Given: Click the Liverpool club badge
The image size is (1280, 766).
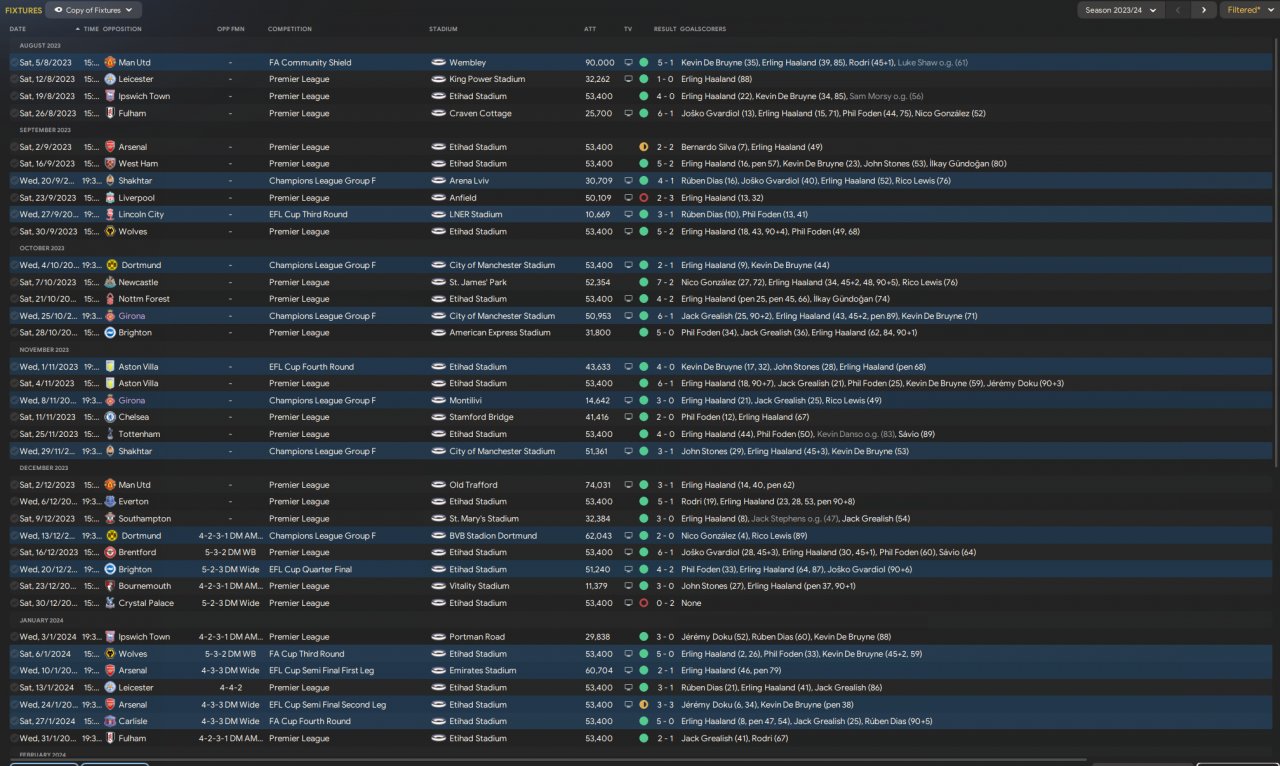Looking at the screenshot, I should (110, 198).
